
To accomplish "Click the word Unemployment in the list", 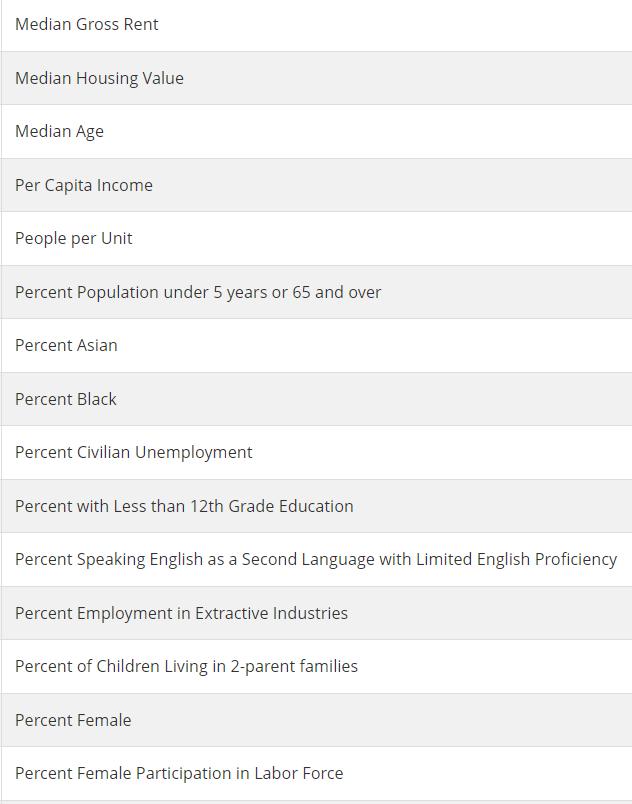I will point(194,453).
